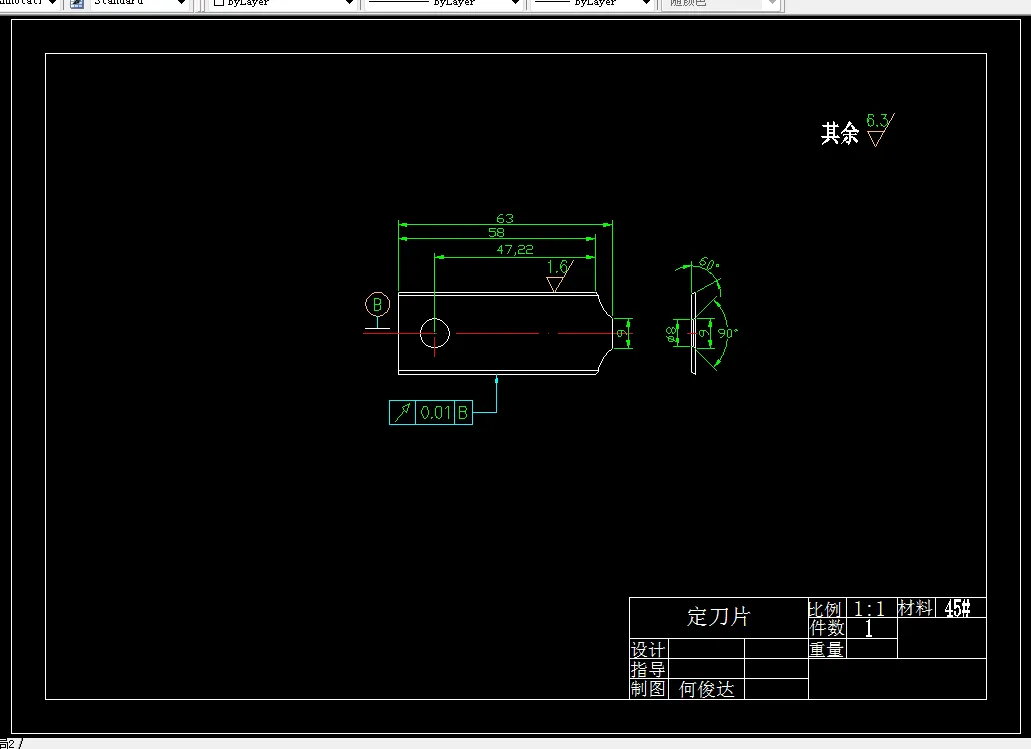Screen dimensions: 1031x749
Task: Open the ByLayer color control dropdown
Action: (283, 3)
